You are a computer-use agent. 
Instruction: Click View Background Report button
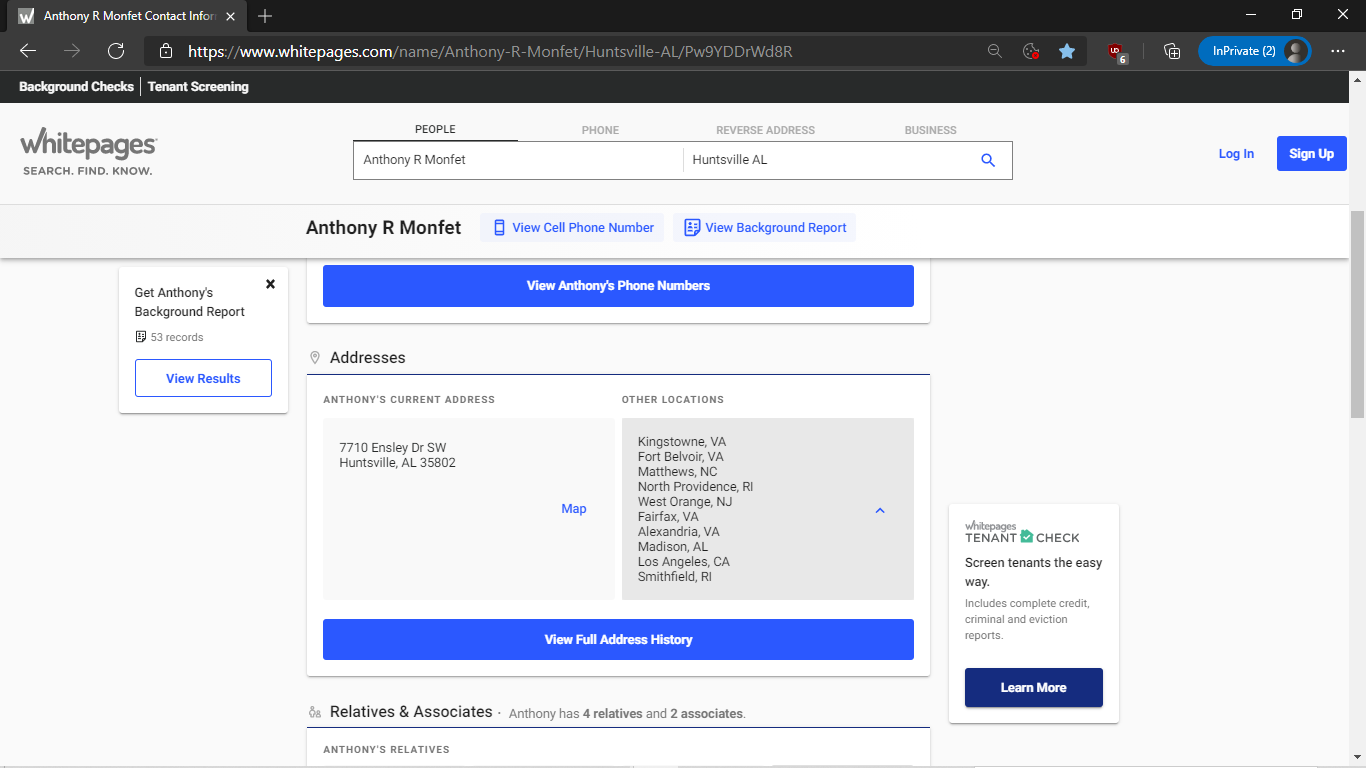(764, 228)
